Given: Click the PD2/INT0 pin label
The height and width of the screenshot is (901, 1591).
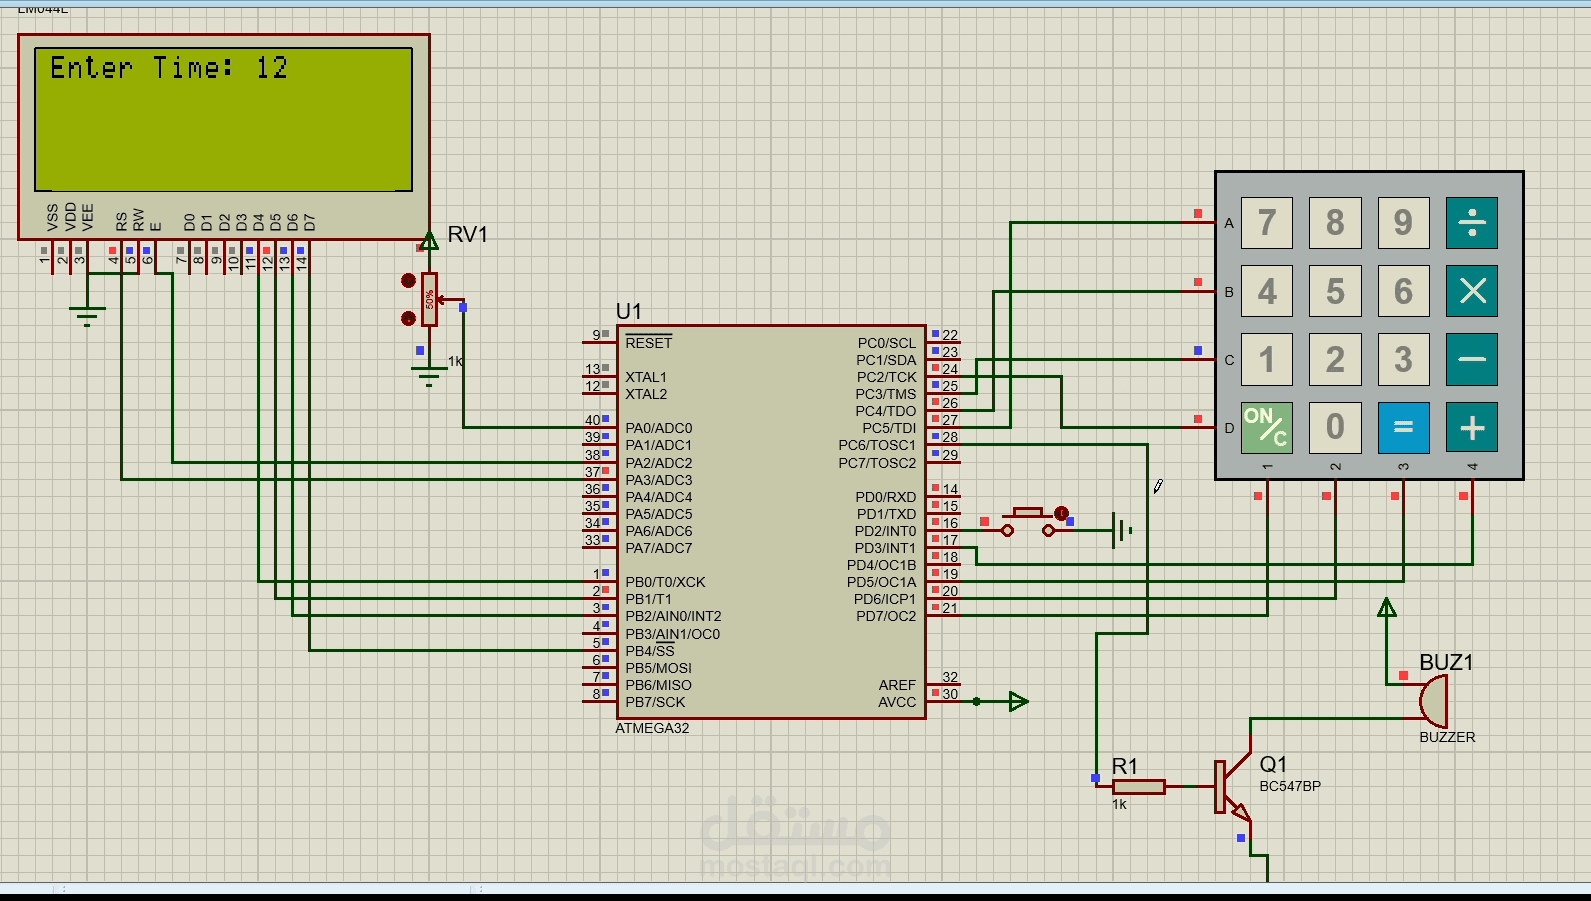Looking at the screenshot, I should [885, 531].
